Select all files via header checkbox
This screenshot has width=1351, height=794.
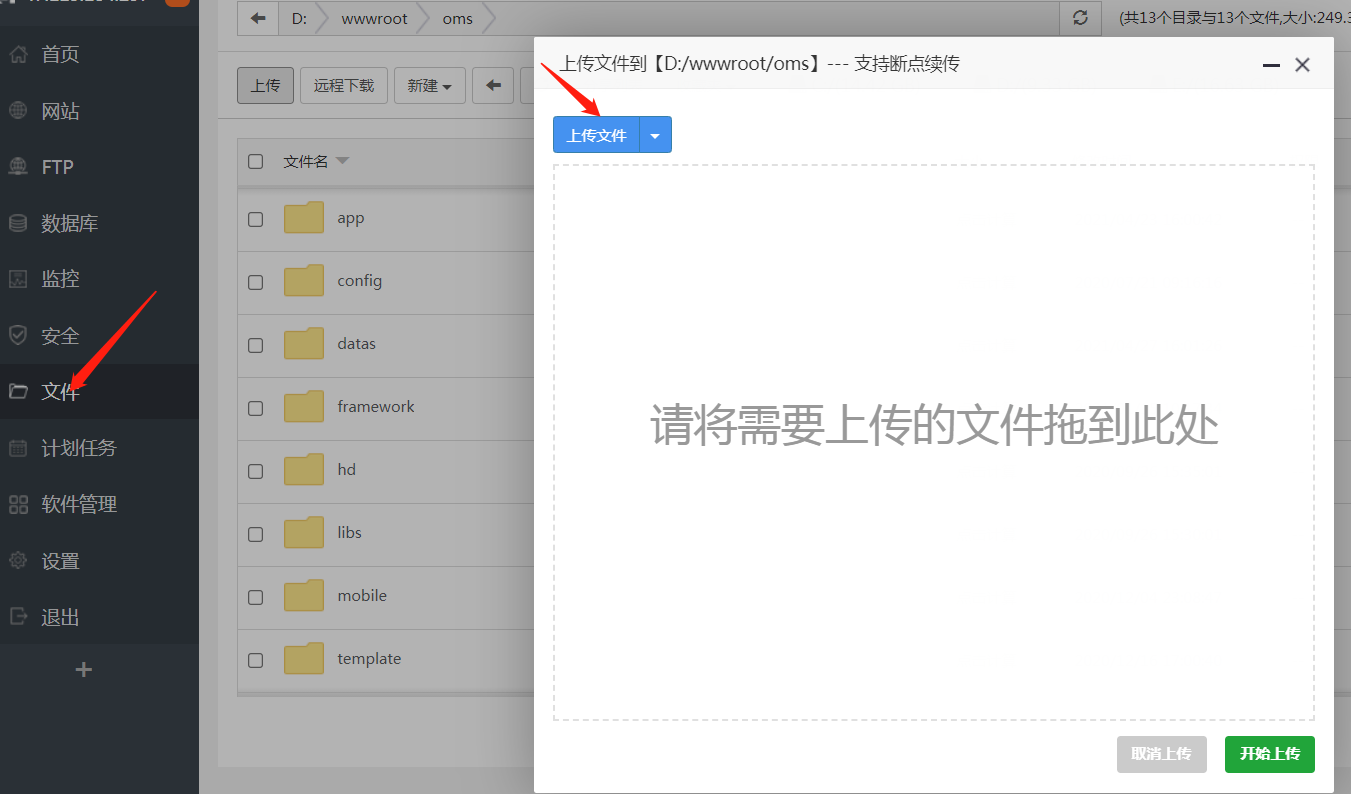[256, 160]
